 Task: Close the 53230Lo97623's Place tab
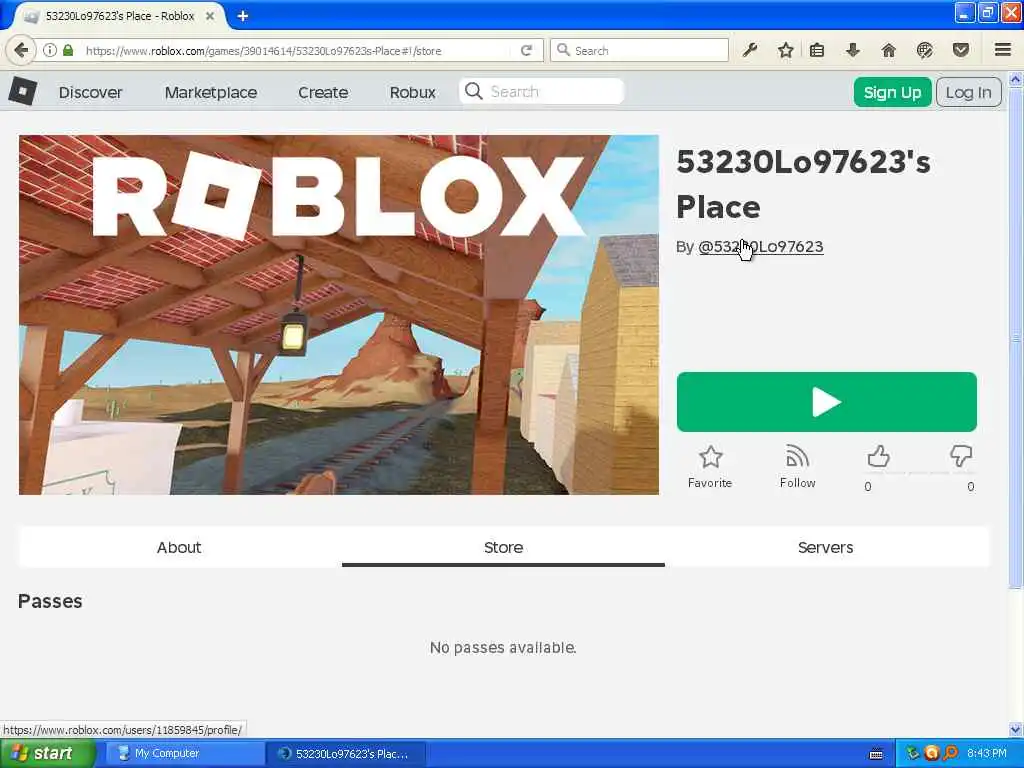tap(210, 16)
